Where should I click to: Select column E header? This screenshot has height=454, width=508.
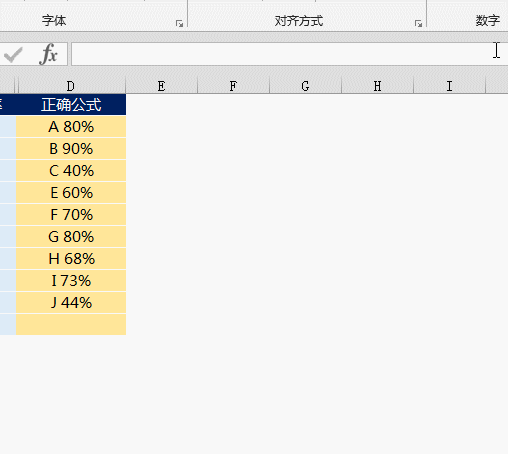(162, 86)
